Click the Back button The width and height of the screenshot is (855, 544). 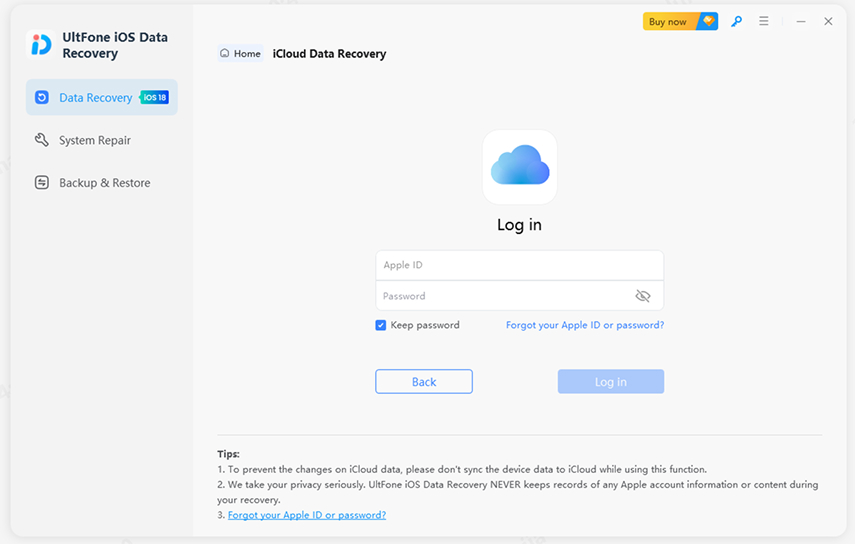[x=424, y=382]
